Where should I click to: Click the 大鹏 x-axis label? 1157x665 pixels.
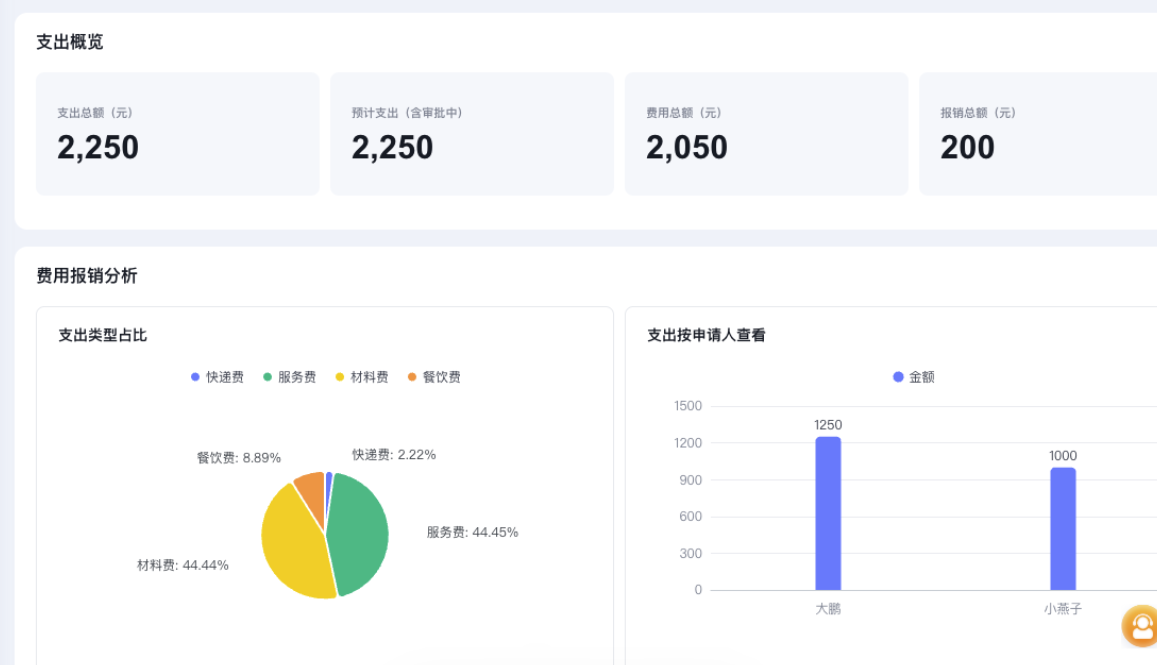pos(828,609)
